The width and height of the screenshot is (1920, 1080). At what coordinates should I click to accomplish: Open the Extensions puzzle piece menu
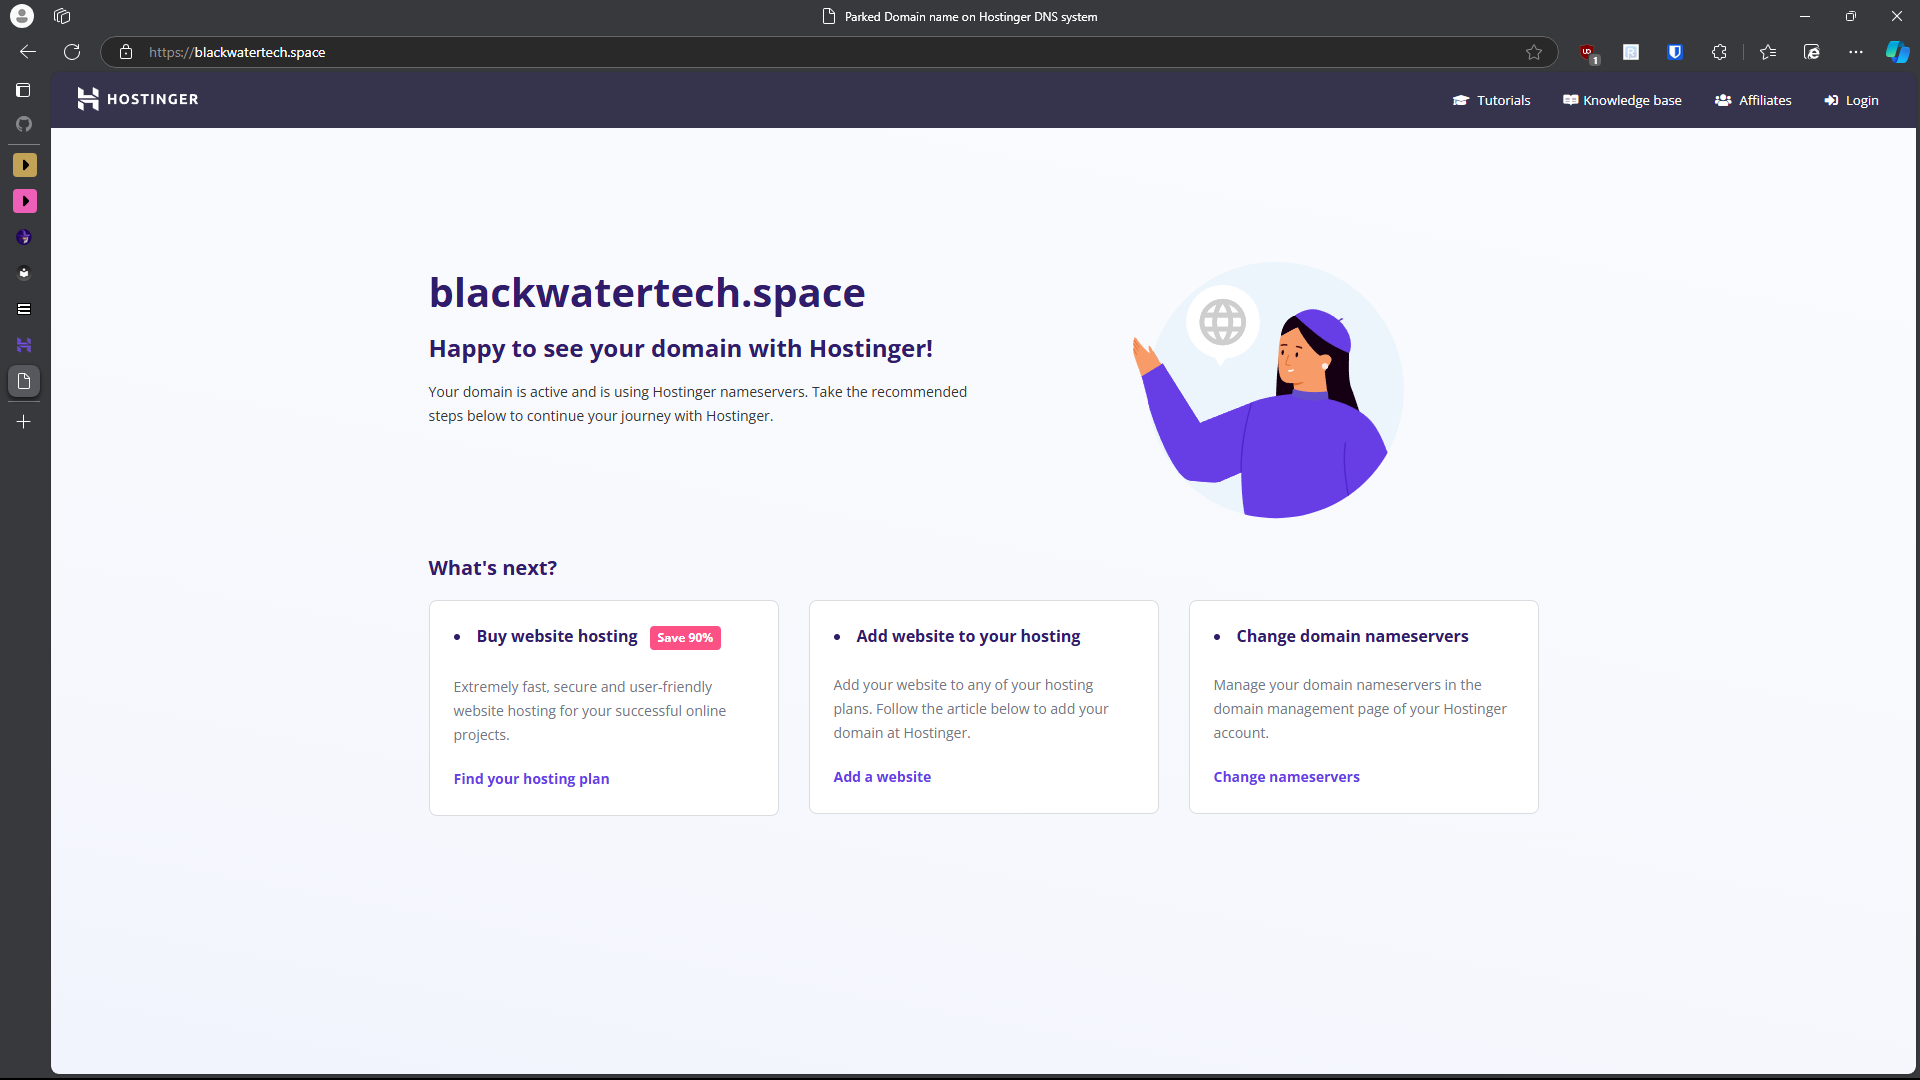1719,52
